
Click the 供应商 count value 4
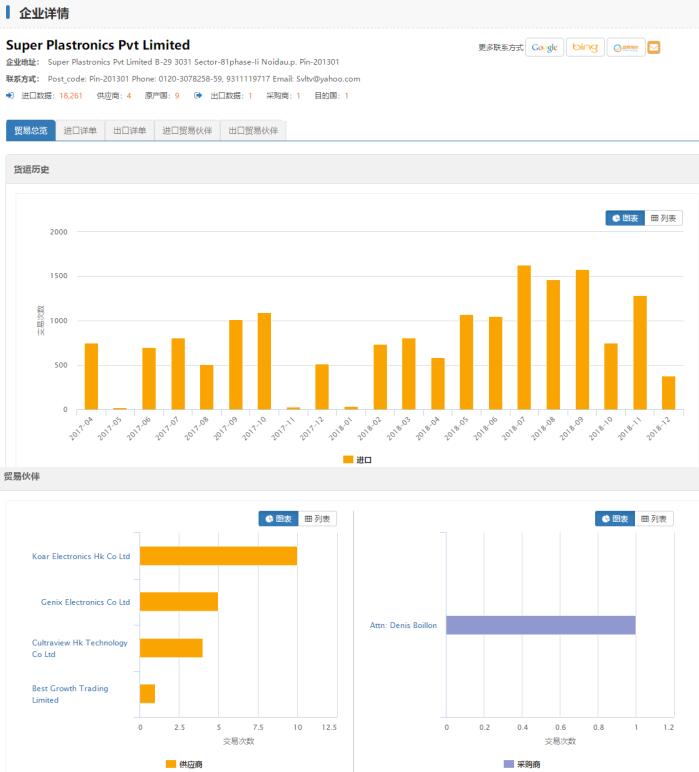pyautogui.click(x=129, y=96)
